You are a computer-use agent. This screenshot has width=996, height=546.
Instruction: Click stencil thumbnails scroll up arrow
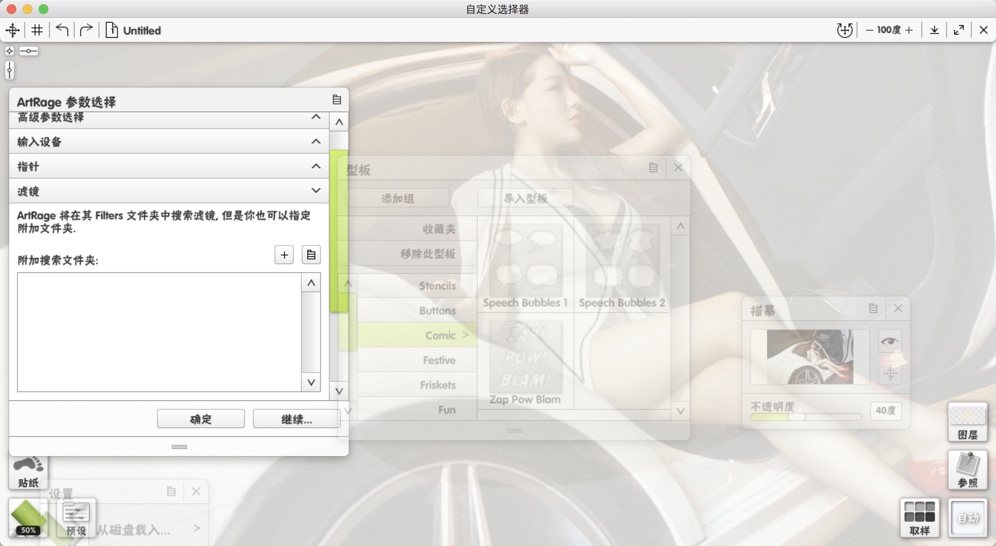coord(680,226)
